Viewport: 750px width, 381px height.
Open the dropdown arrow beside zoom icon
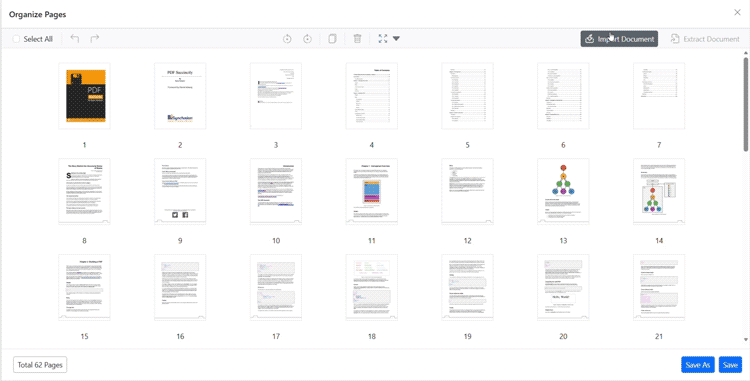tap(396, 39)
